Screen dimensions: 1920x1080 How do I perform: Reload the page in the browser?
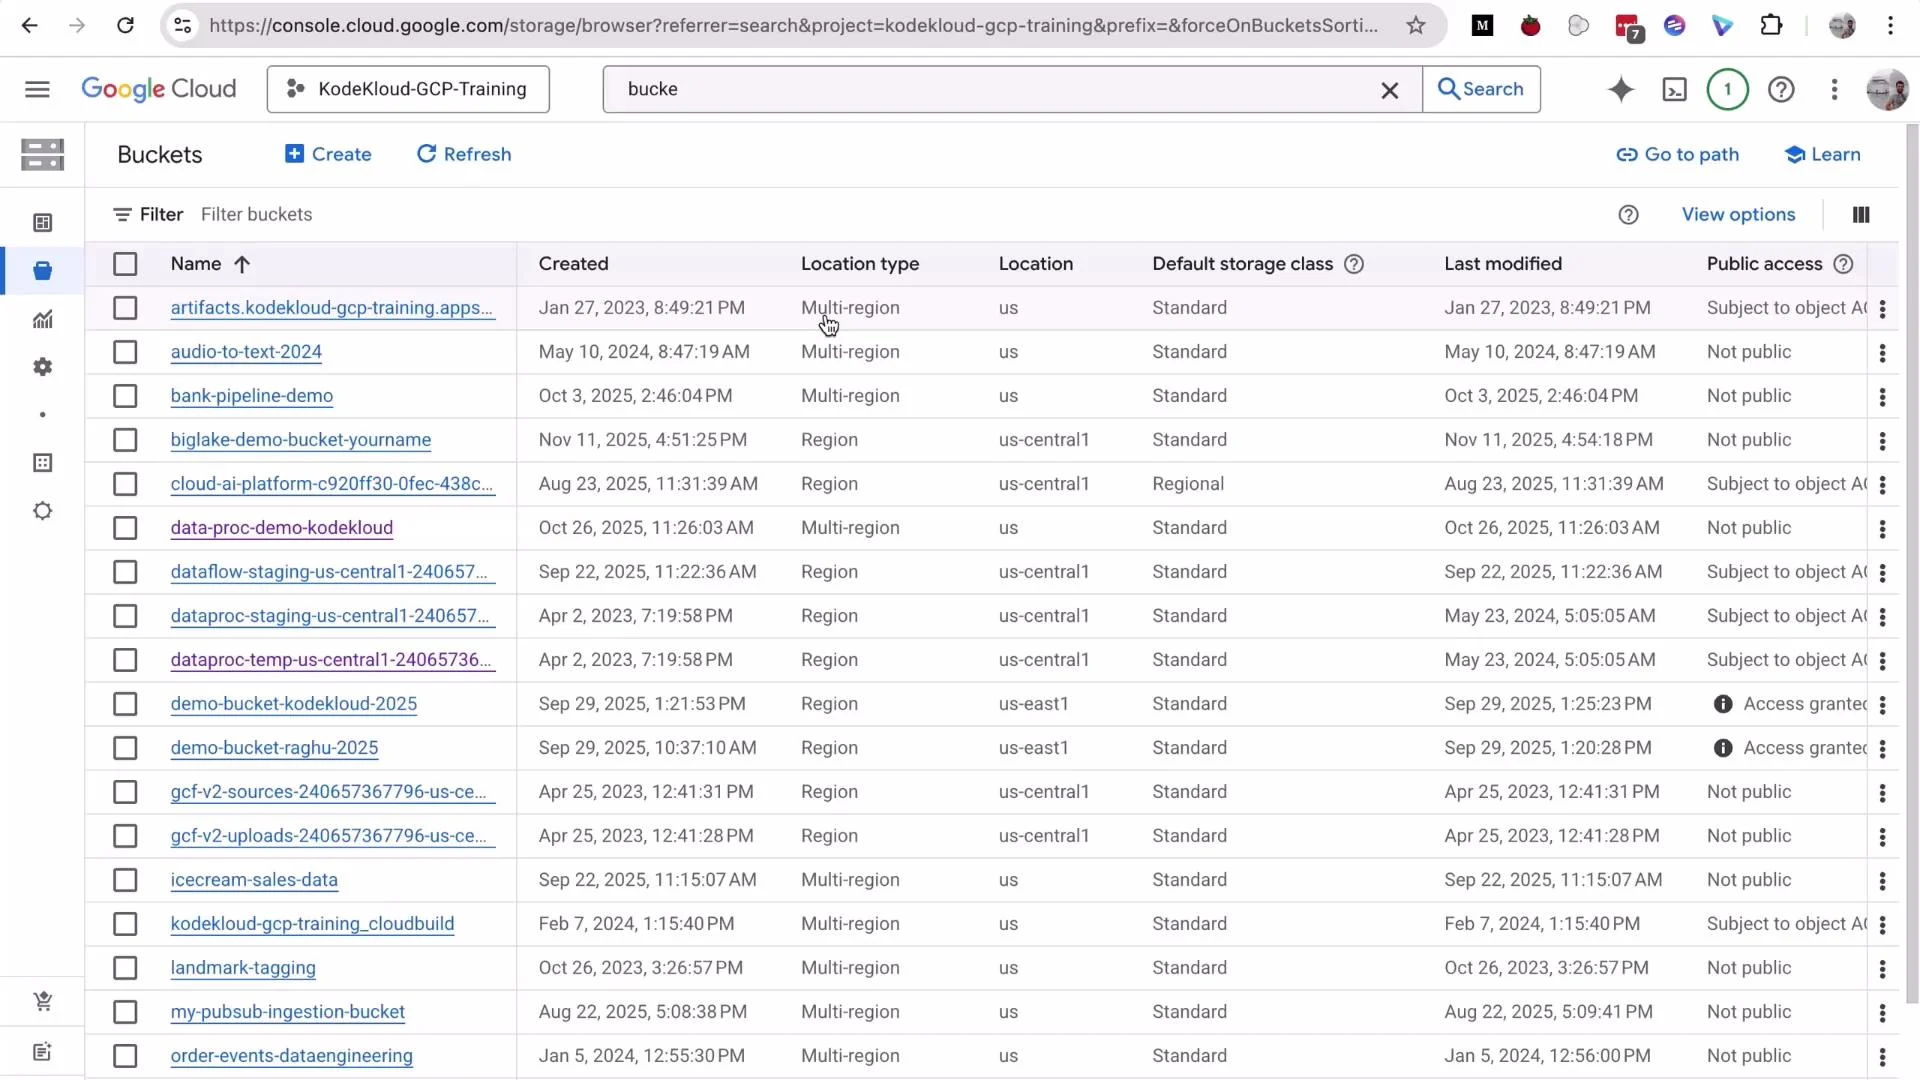point(125,26)
